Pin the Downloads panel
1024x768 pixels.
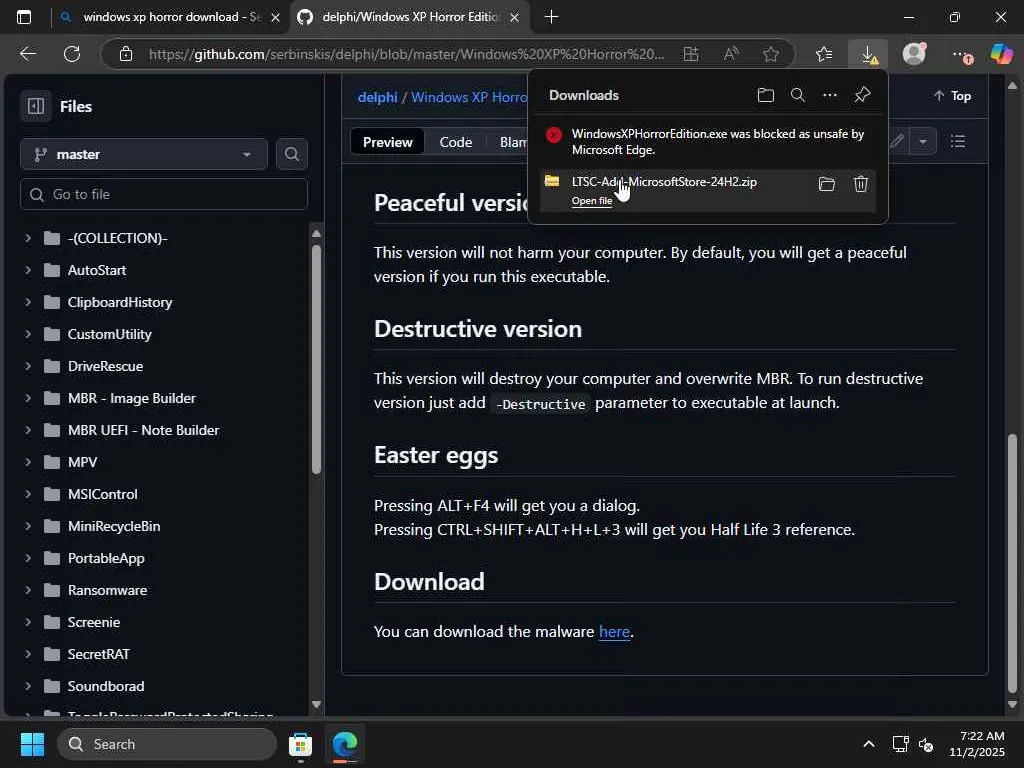(x=862, y=95)
